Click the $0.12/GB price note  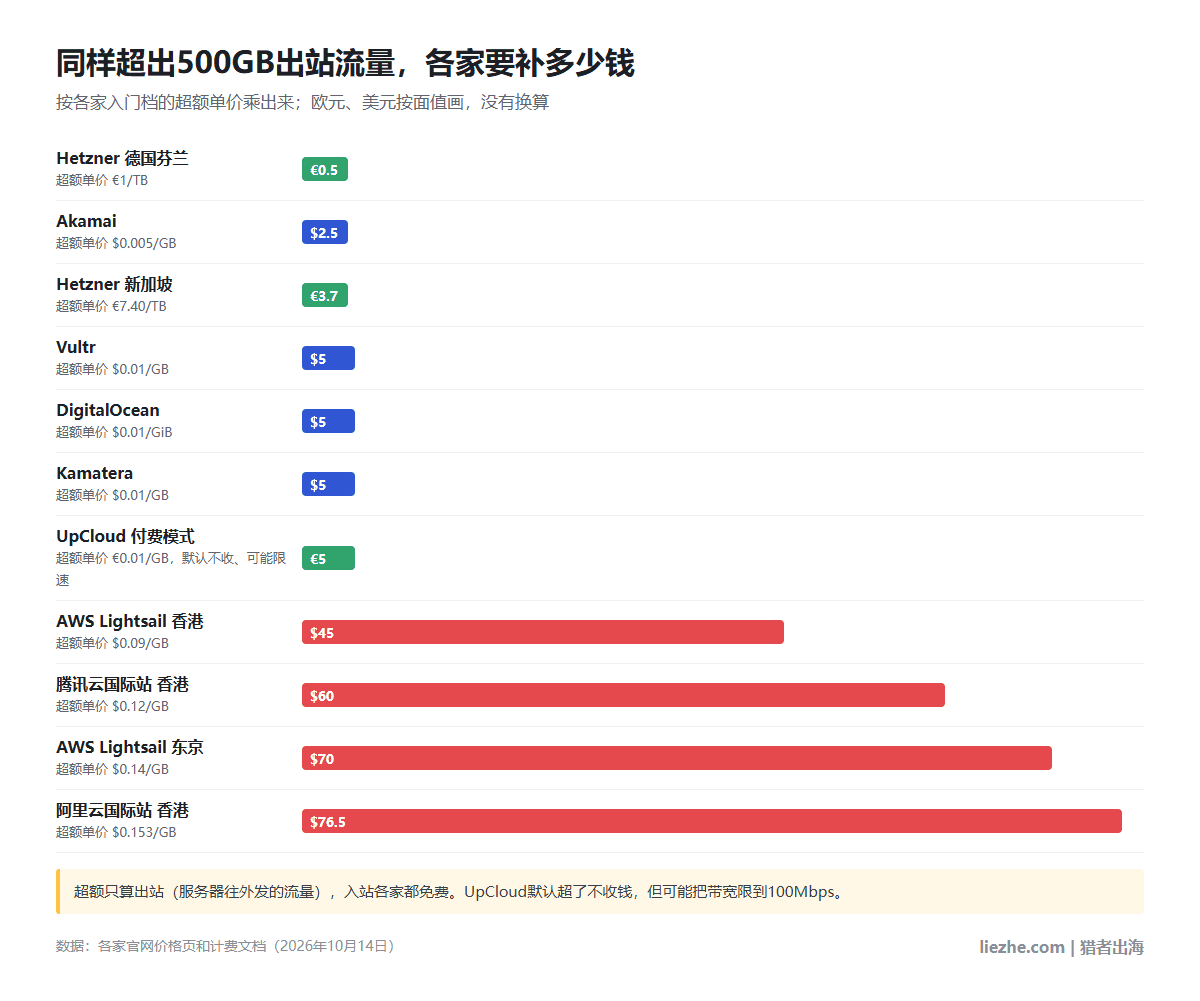coord(112,706)
